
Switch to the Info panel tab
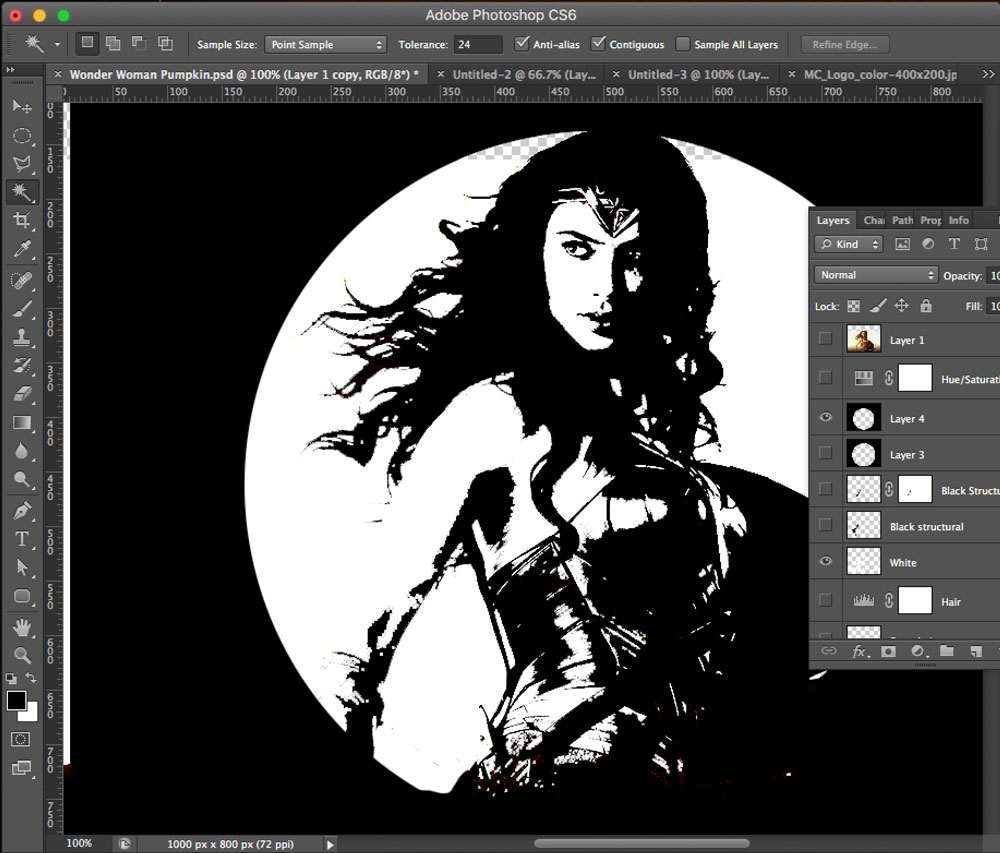pos(958,220)
